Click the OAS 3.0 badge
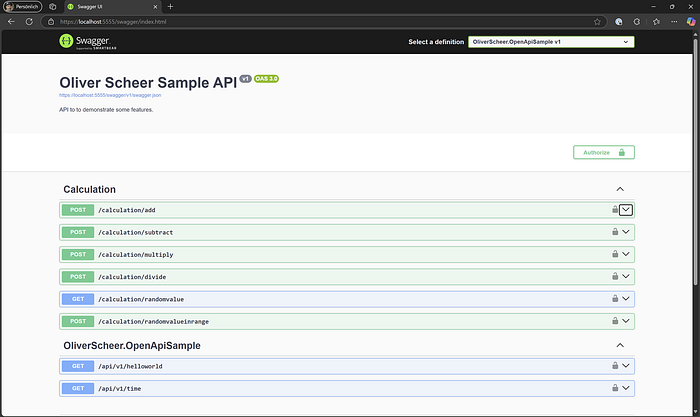 pos(266,79)
